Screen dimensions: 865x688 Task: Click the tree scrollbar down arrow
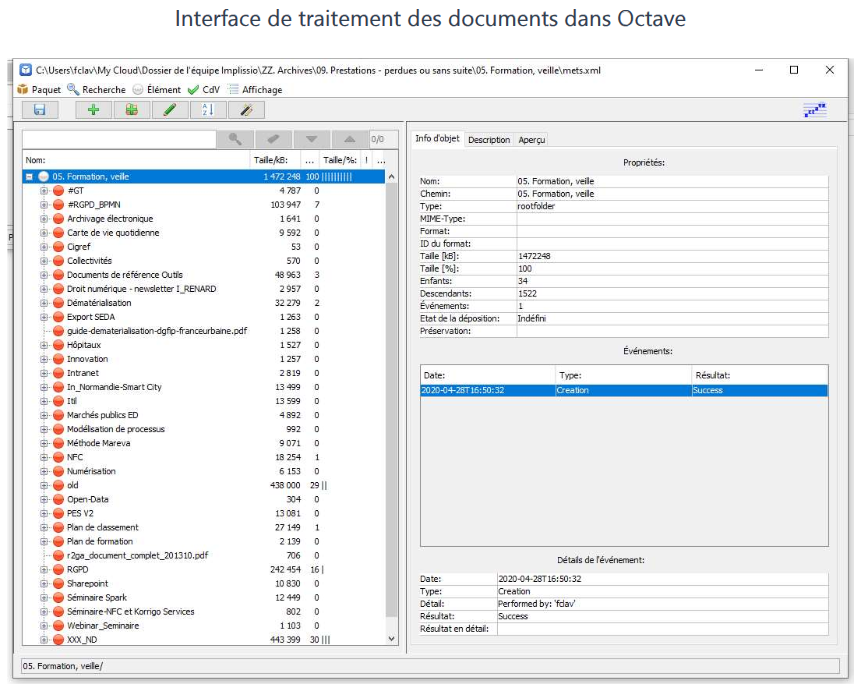[x=390, y=637]
